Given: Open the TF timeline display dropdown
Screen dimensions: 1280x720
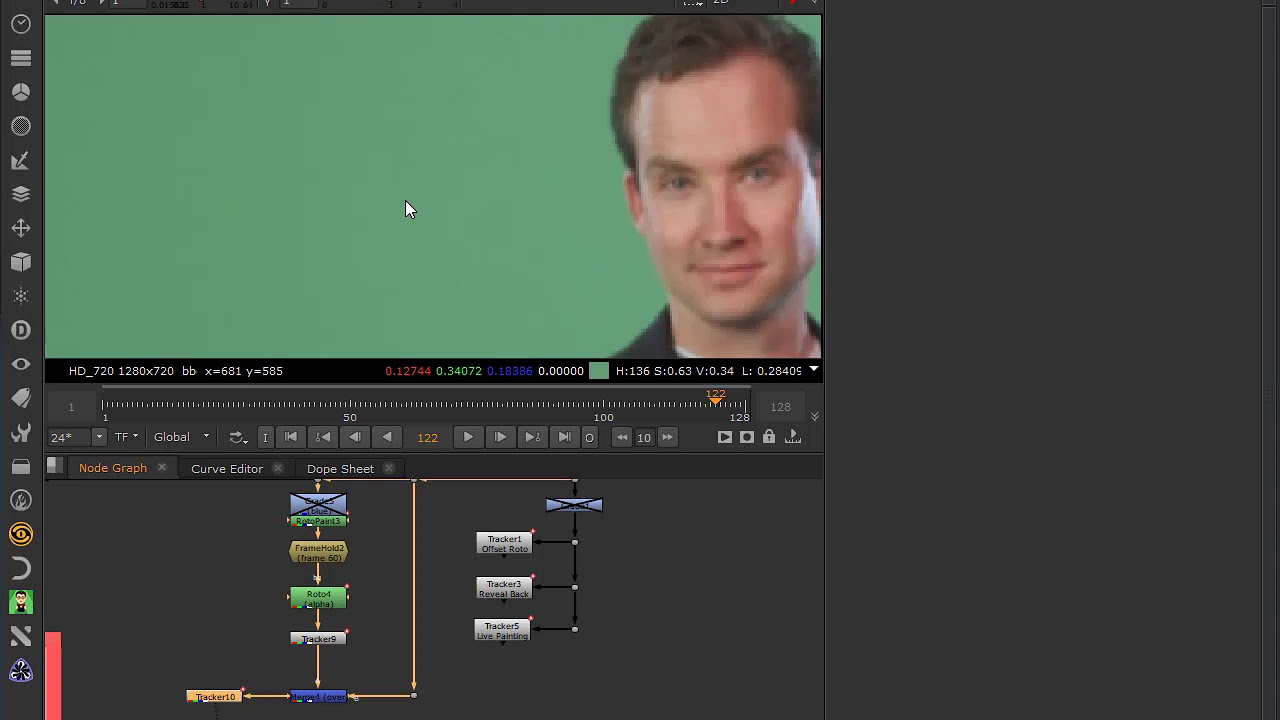Looking at the screenshot, I should click(126, 437).
